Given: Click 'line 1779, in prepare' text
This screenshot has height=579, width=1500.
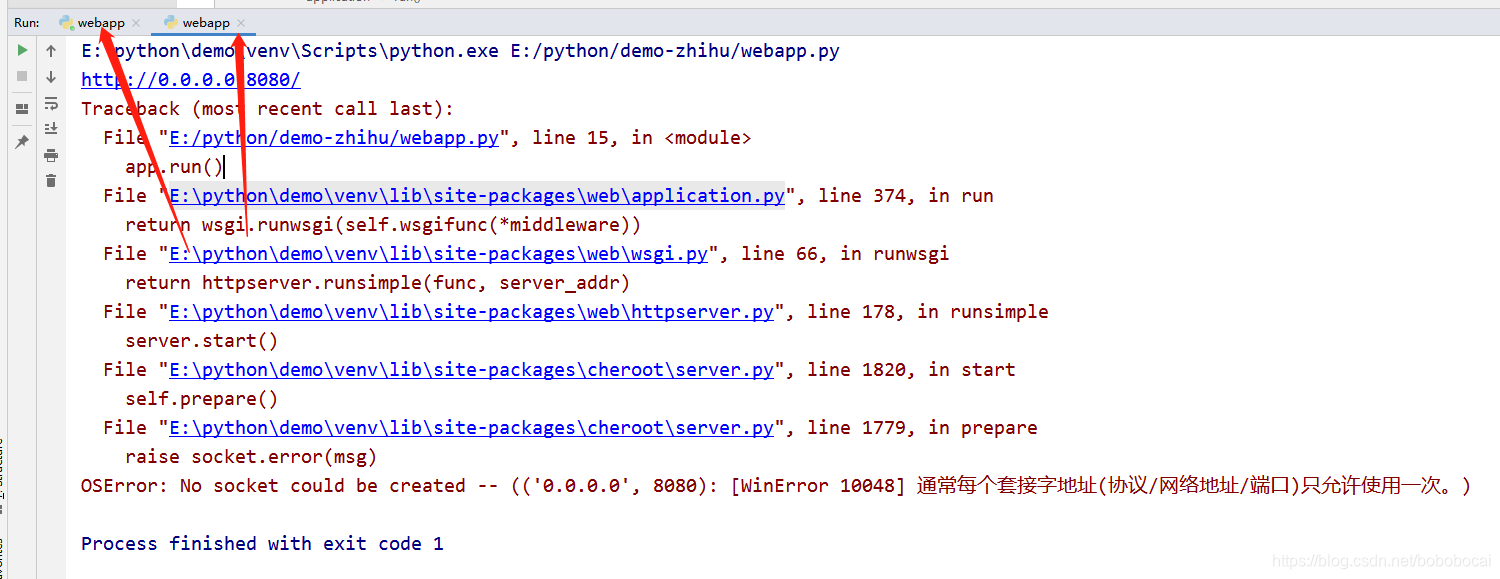Looking at the screenshot, I should point(922,428).
